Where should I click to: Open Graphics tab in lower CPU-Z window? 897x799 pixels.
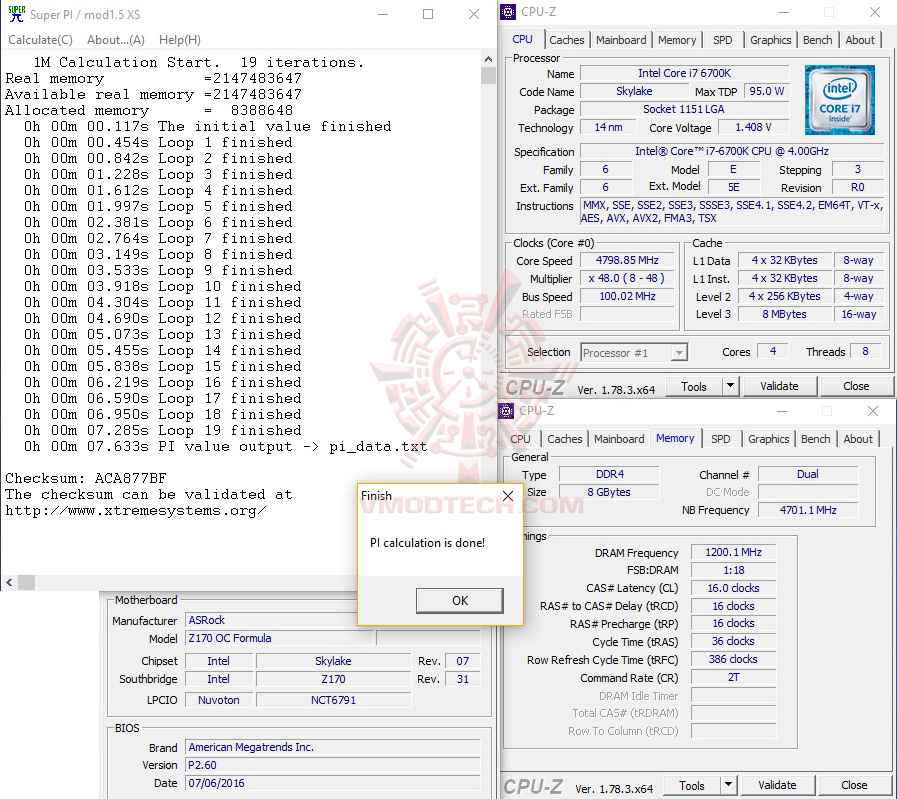click(768, 439)
